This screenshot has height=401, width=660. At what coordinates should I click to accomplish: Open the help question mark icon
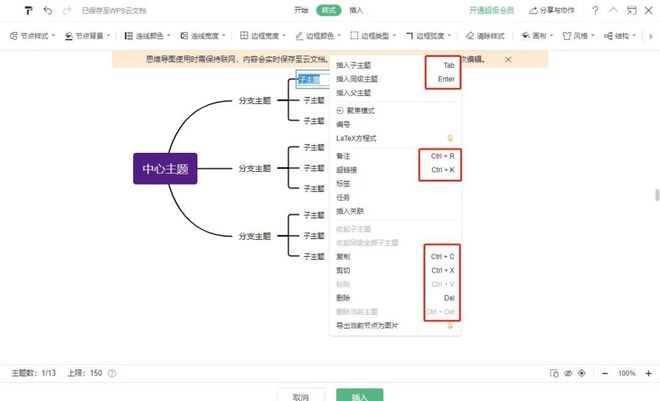click(595, 10)
